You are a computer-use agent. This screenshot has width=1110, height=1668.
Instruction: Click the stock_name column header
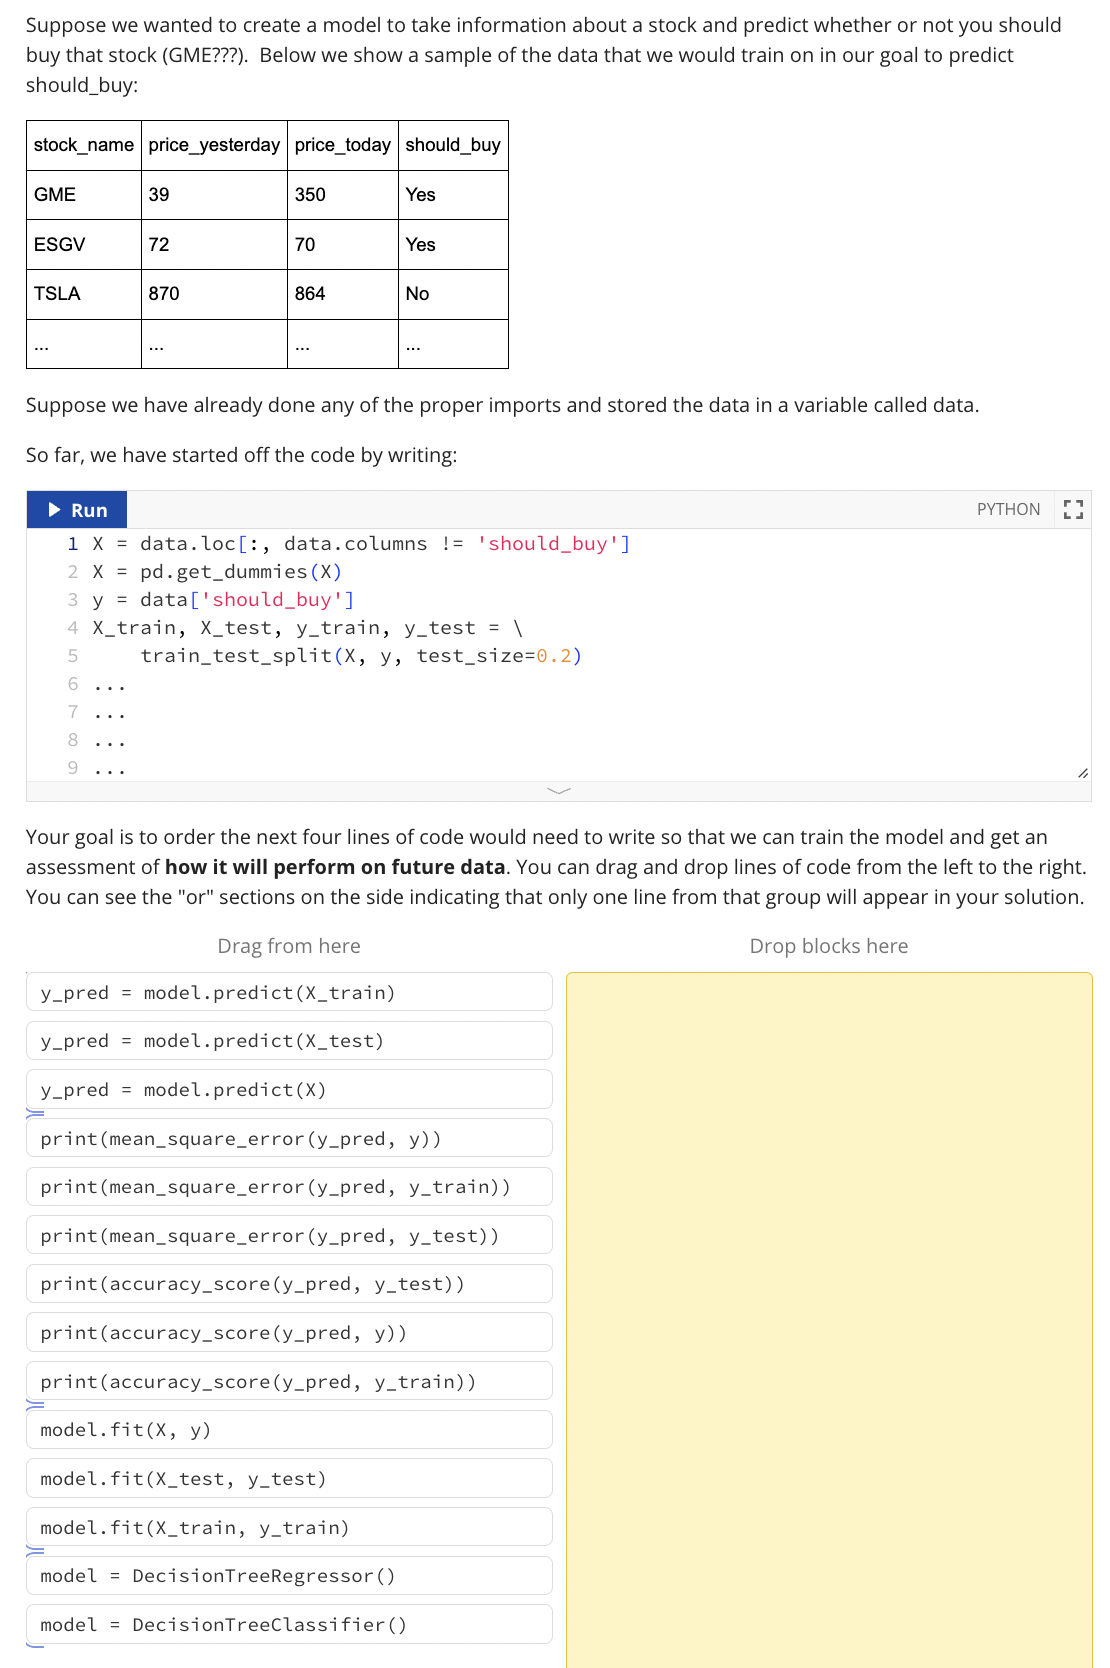tap(84, 145)
